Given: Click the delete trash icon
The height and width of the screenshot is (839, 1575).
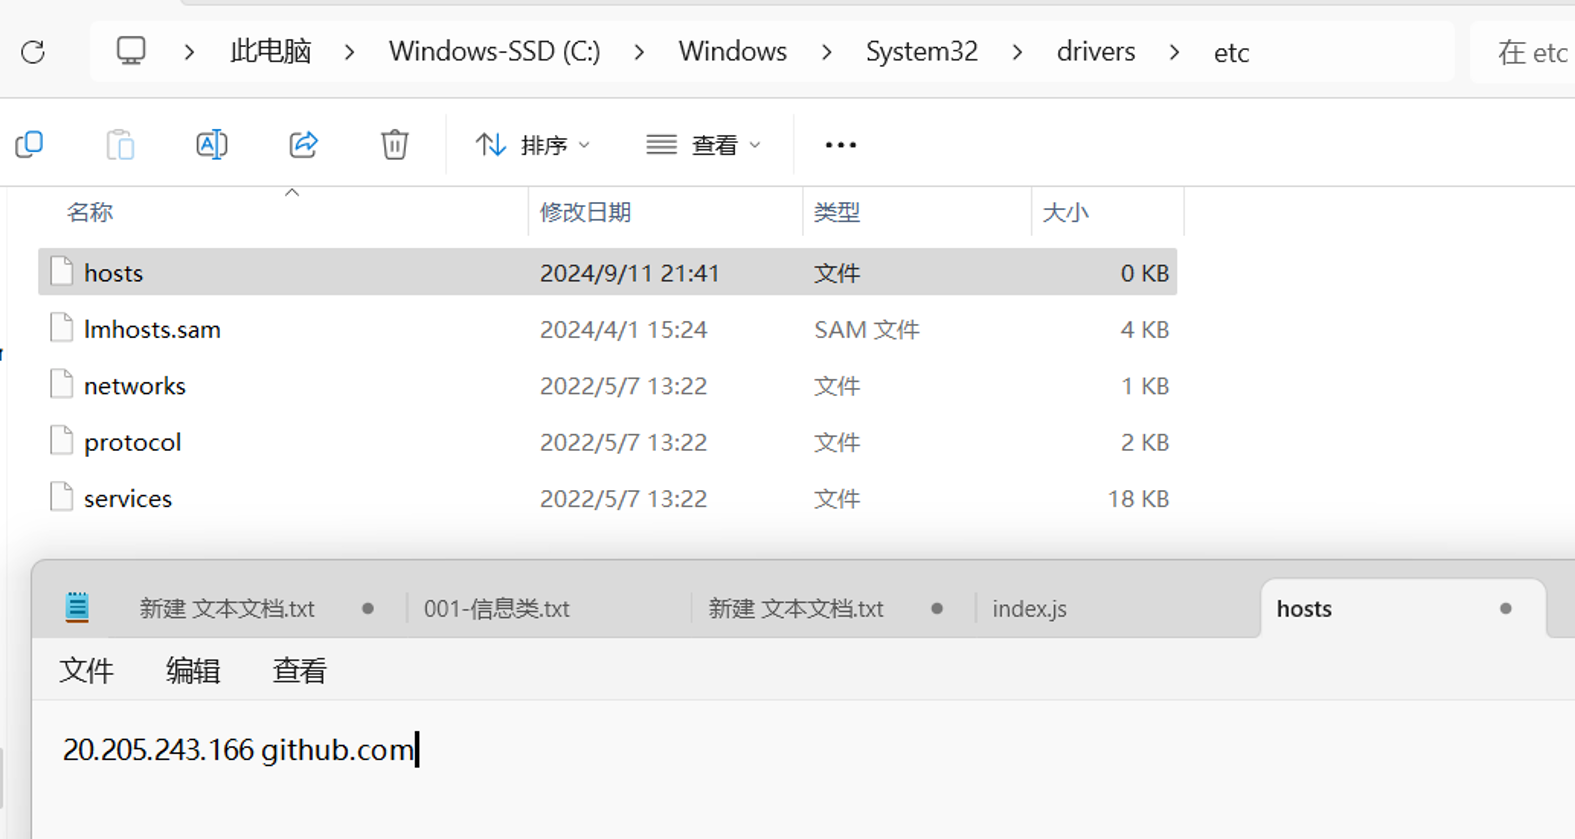Looking at the screenshot, I should pyautogui.click(x=394, y=145).
